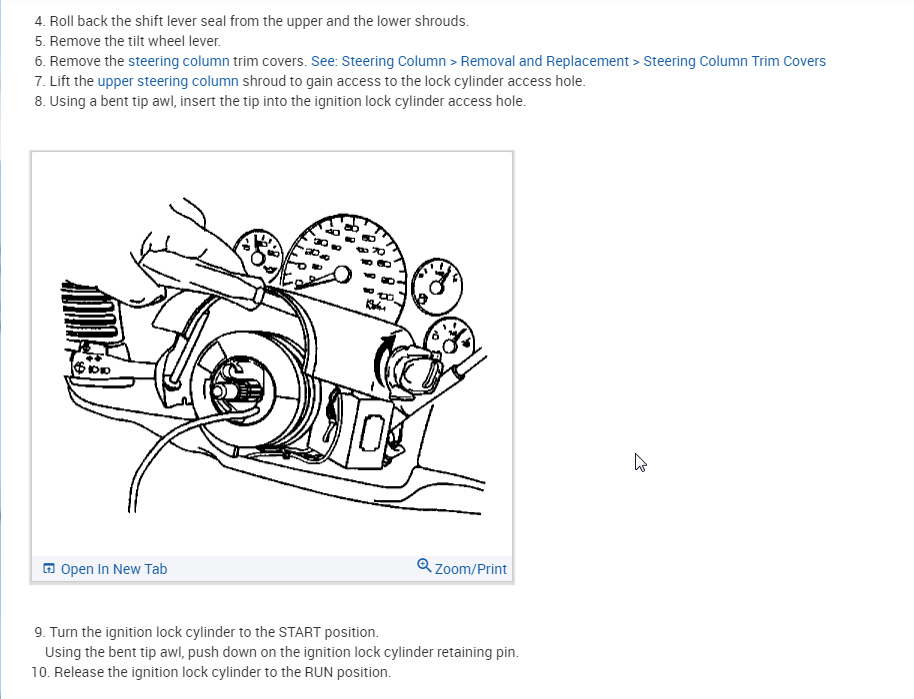Click the steering column hub in the drawing
Viewport: 914px width, 699px height.
tap(238, 388)
